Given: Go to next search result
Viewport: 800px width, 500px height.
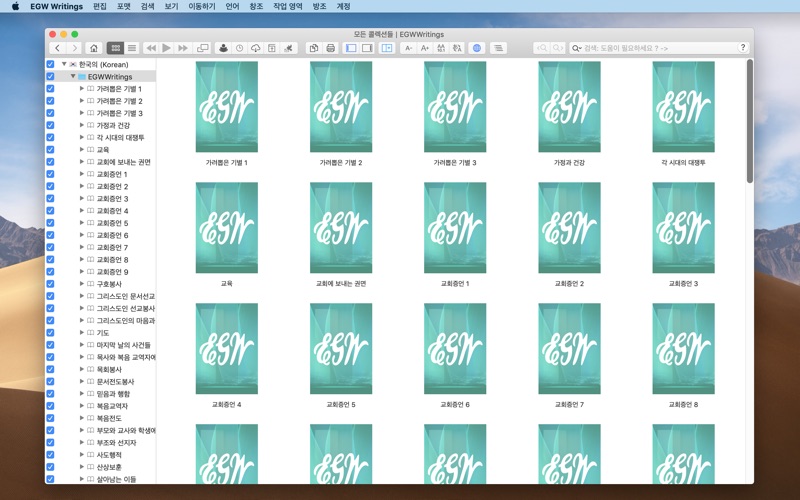Looking at the screenshot, I should [558, 48].
